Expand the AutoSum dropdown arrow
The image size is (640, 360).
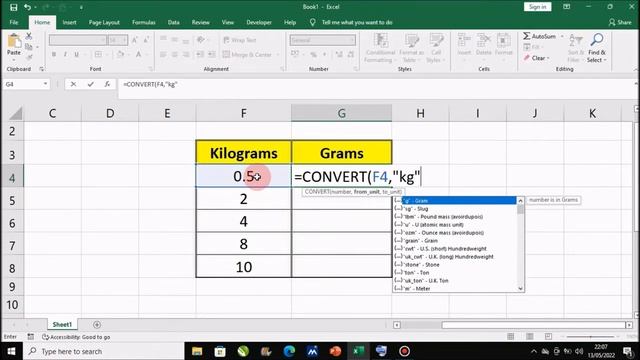pyautogui.click(x=562, y=36)
